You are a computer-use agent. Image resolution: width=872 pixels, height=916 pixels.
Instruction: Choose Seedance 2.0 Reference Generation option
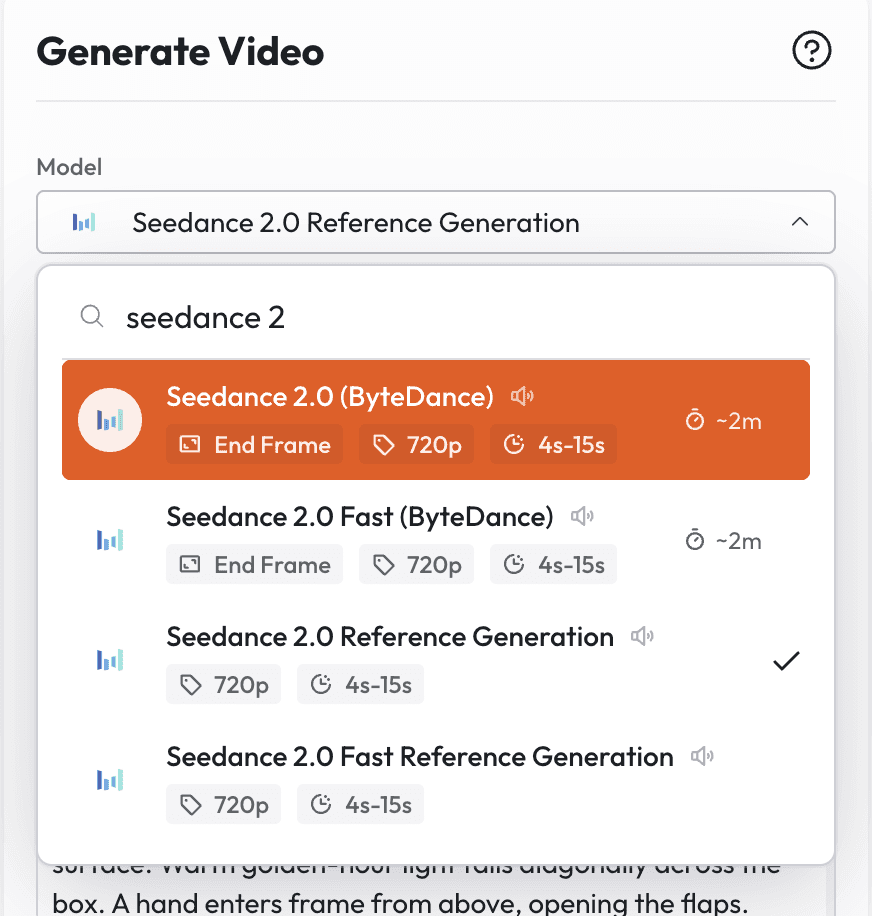click(436, 660)
